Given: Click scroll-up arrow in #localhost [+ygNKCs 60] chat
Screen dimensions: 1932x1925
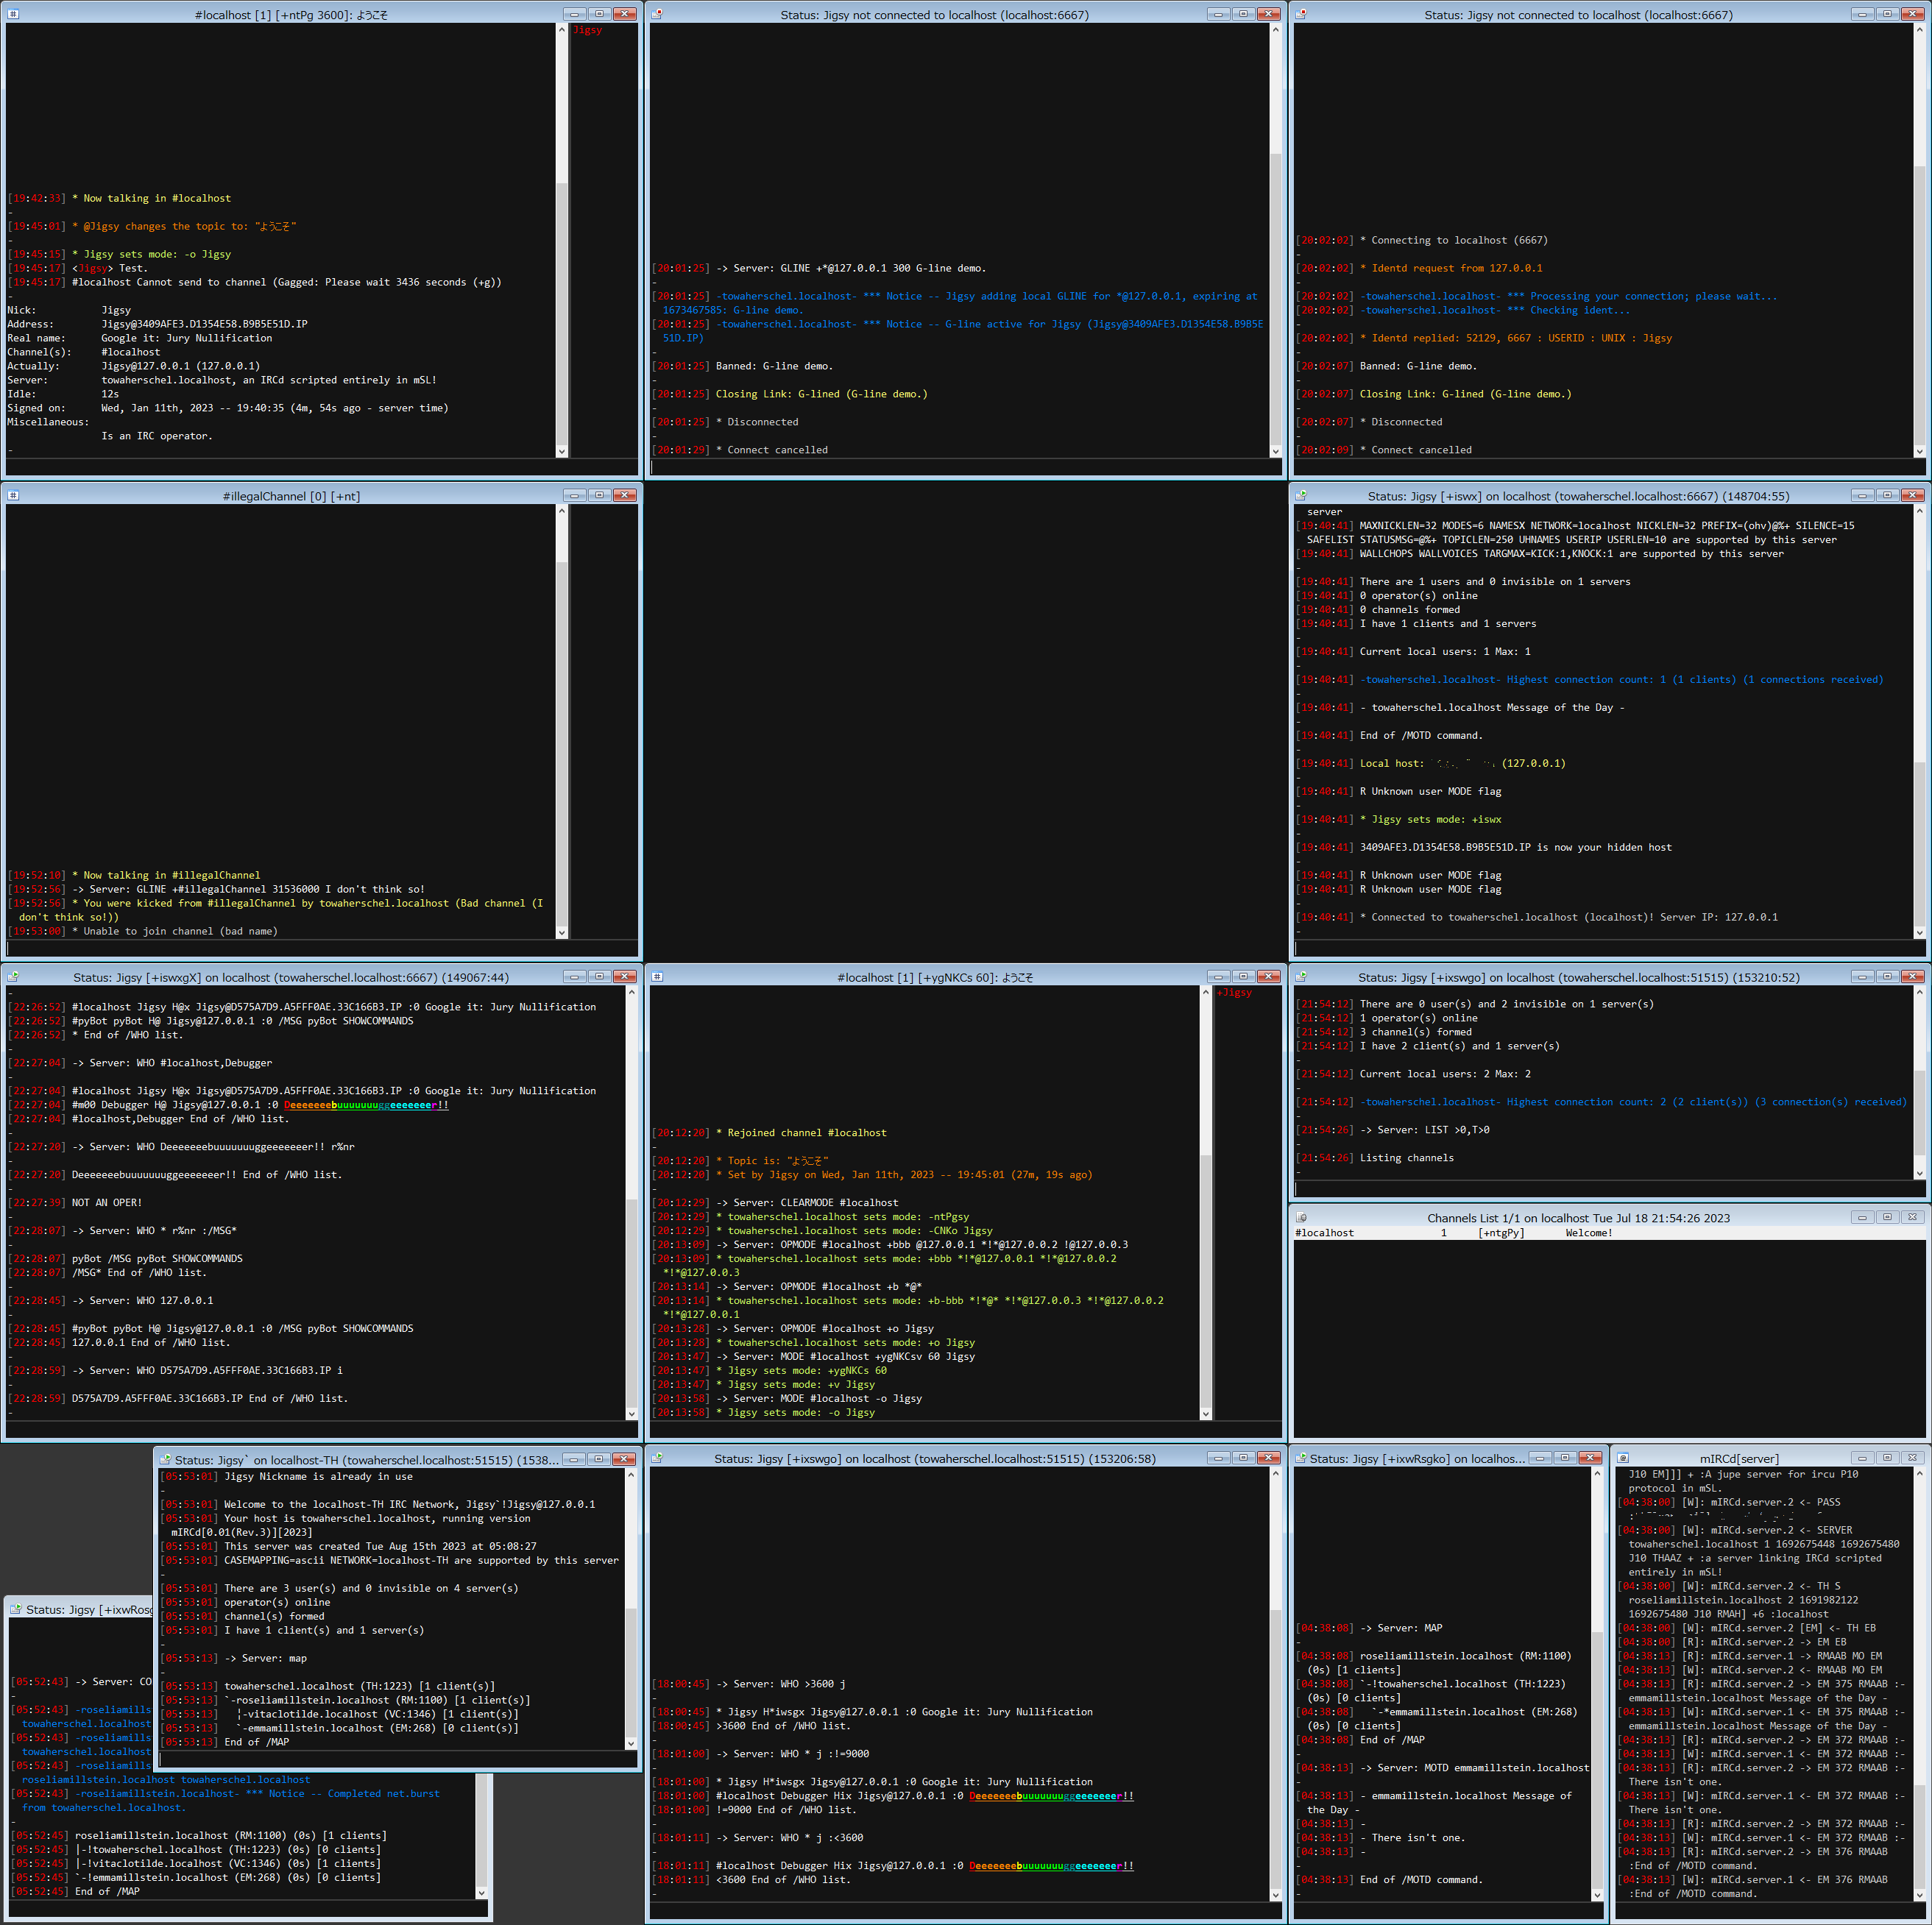Looking at the screenshot, I should [1206, 992].
